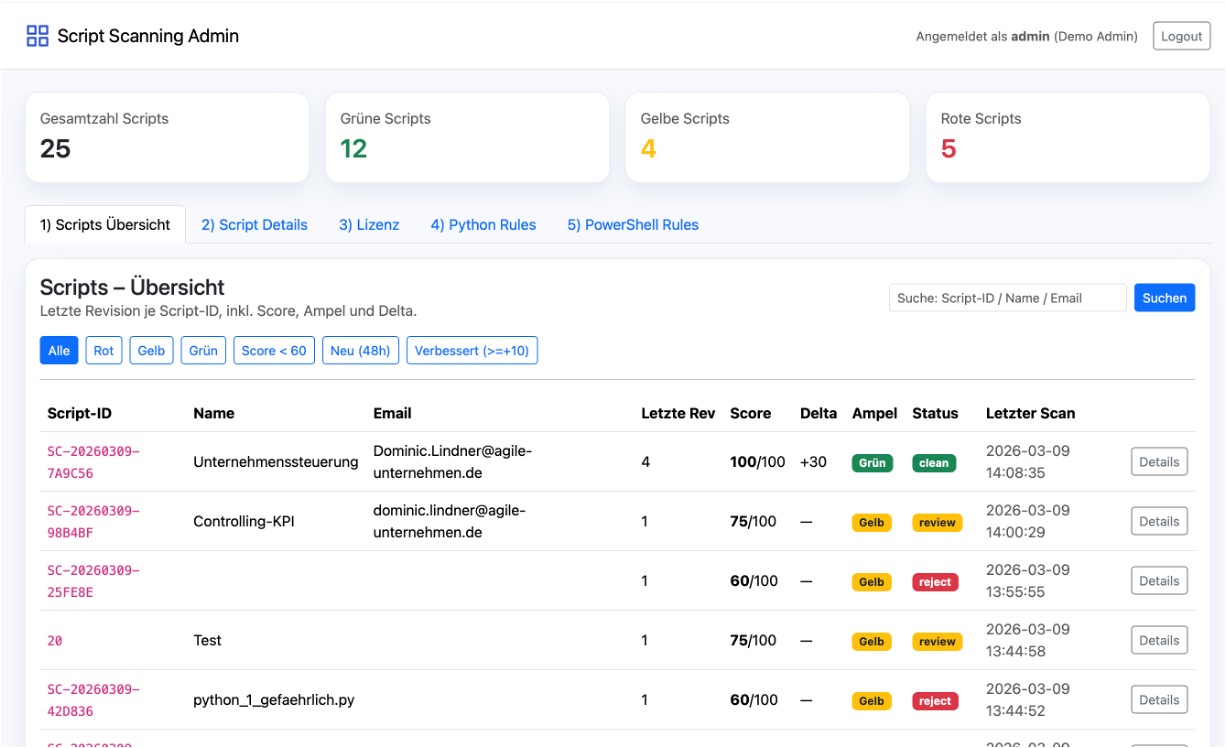Focus the Script-ID / Name / Email search field
Screen dimensions: 1226x748
pyautogui.click(x=1007, y=298)
